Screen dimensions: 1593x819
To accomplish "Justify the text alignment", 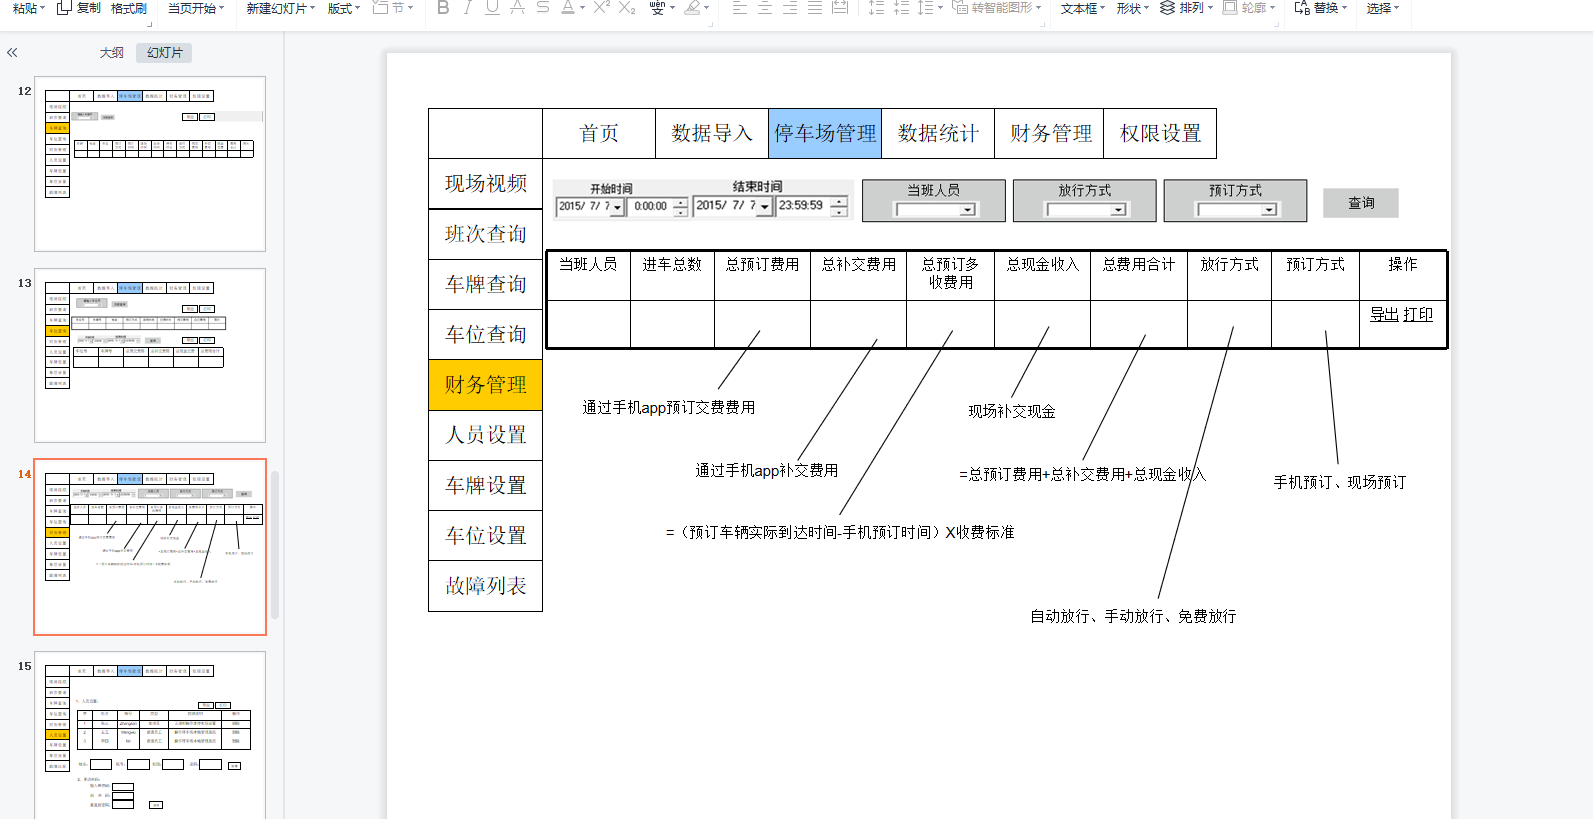I will point(815,8).
